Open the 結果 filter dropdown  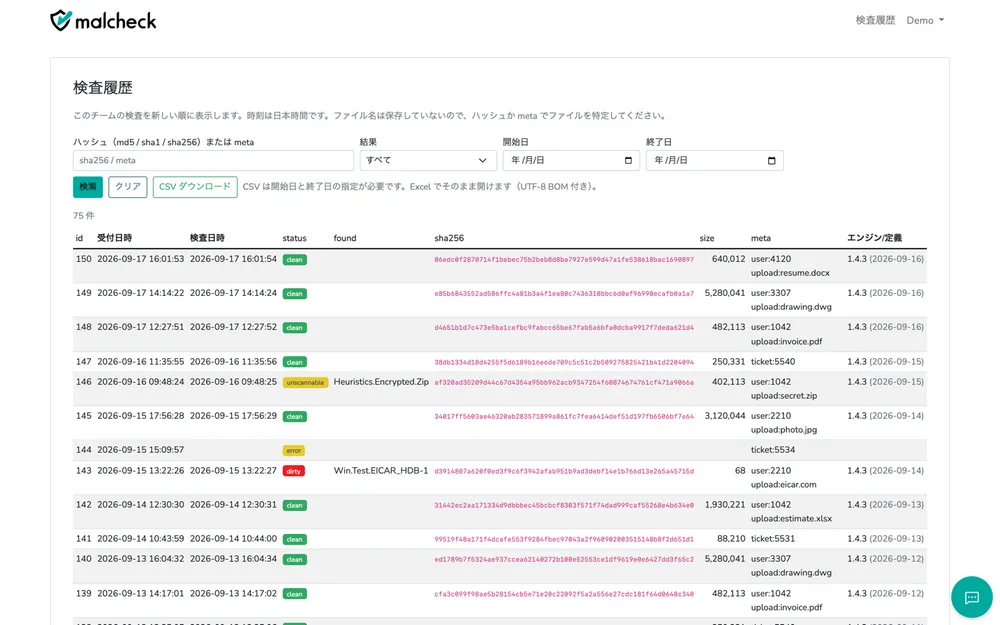(x=427, y=161)
